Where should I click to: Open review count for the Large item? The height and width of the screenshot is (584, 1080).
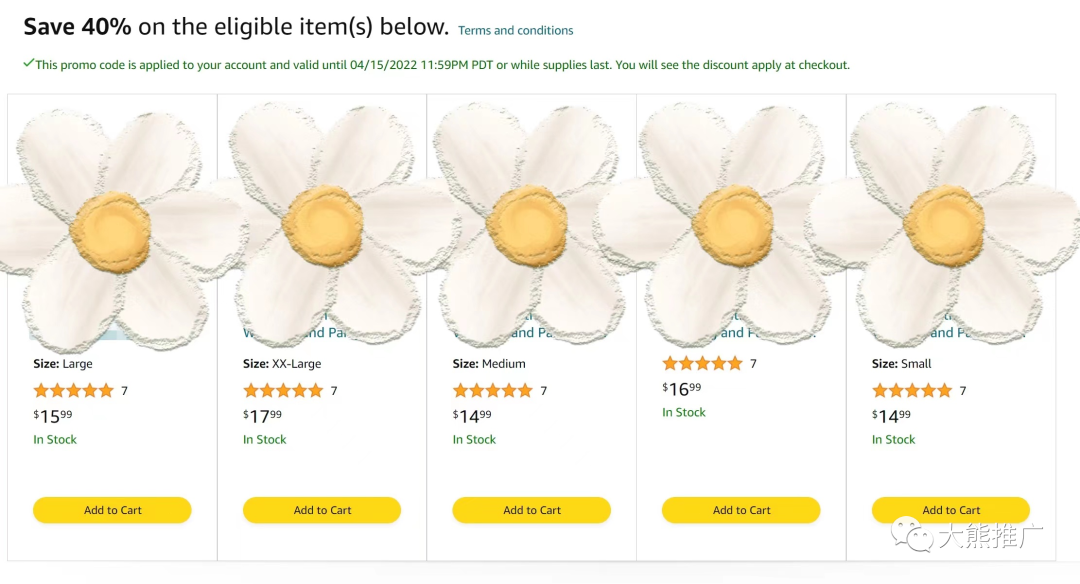click(125, 391)
